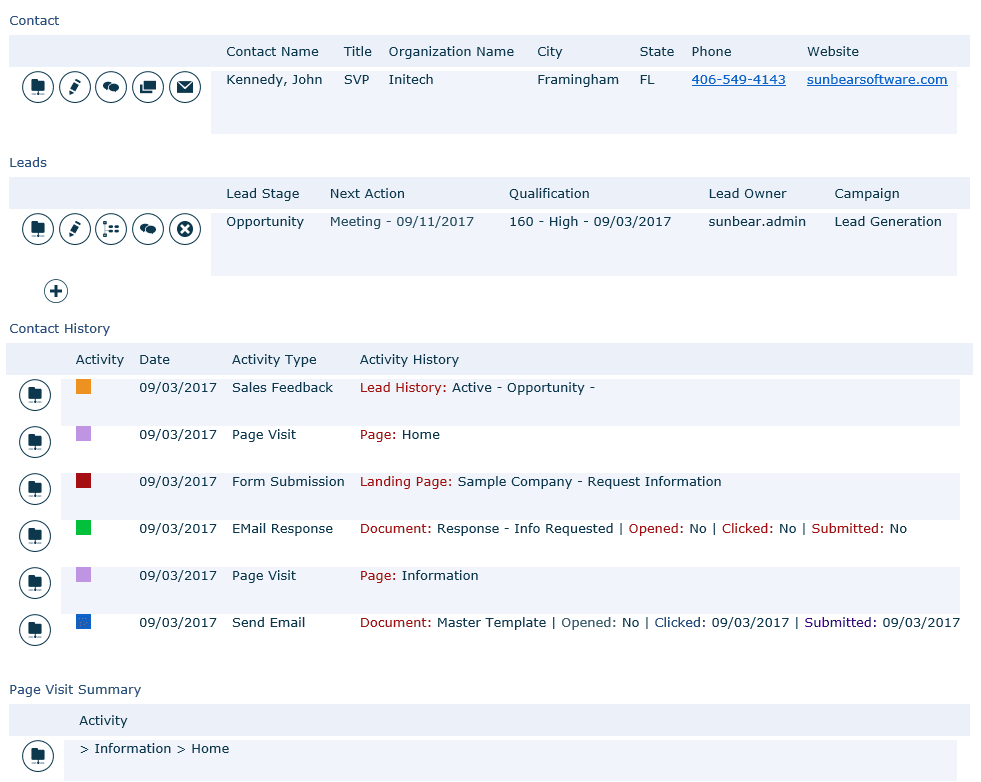Select the 'sunbear.admin' lead owner cell

757,221
